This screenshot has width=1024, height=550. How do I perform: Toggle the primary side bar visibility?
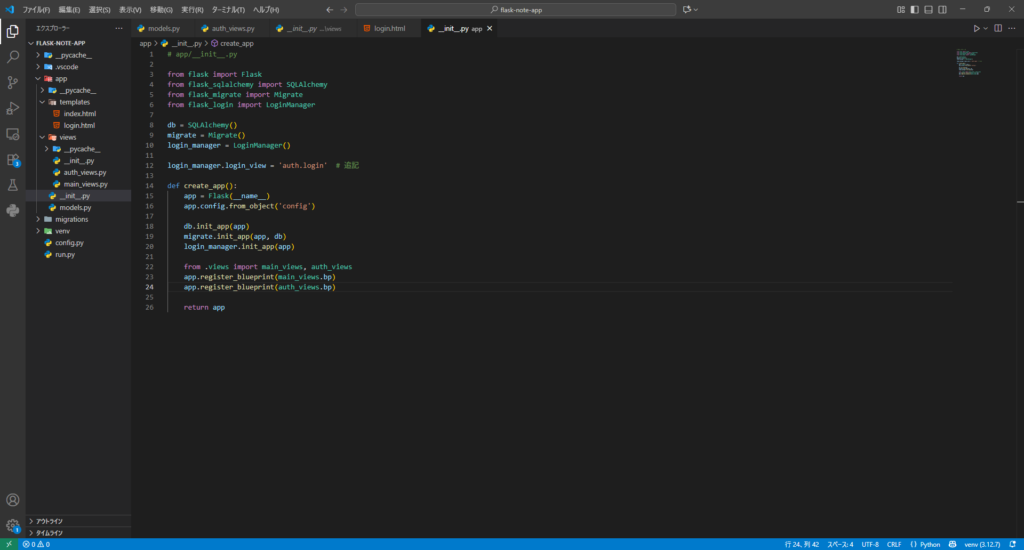pyautogui.click(x=915, y=9)
